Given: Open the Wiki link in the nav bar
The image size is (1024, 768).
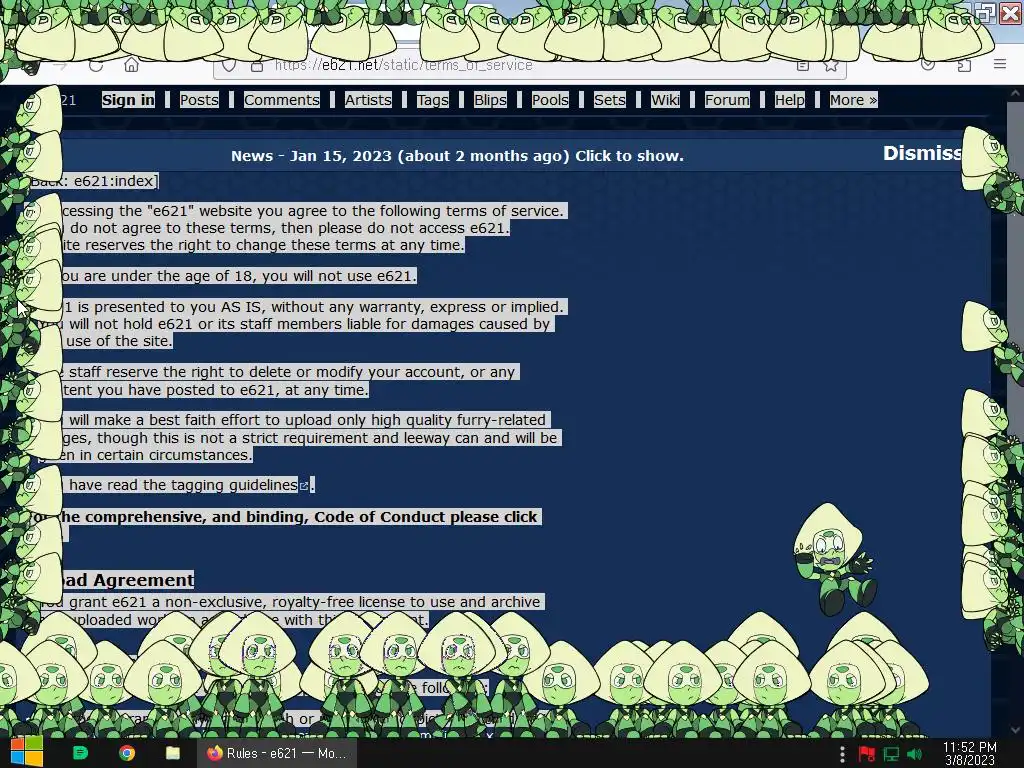Looking at the screenshot, I should (x=665, y=100).
